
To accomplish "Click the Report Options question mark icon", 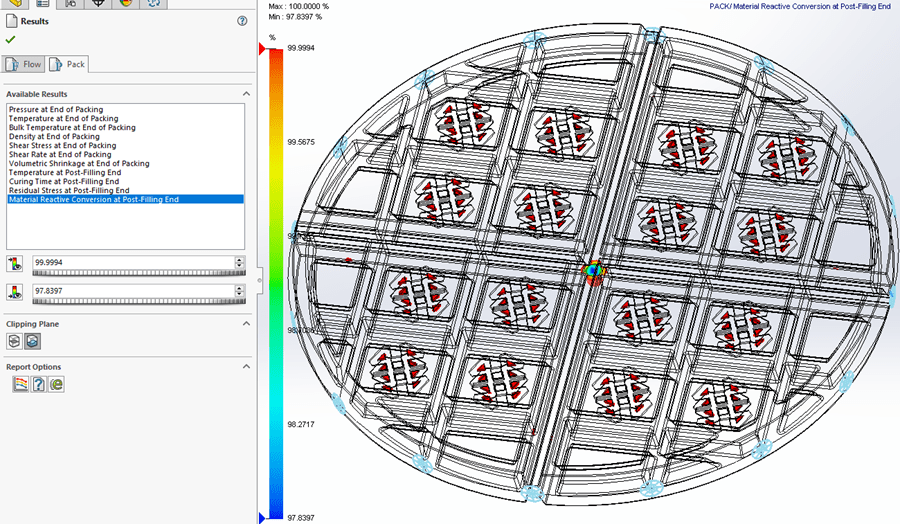I will 38,384.
